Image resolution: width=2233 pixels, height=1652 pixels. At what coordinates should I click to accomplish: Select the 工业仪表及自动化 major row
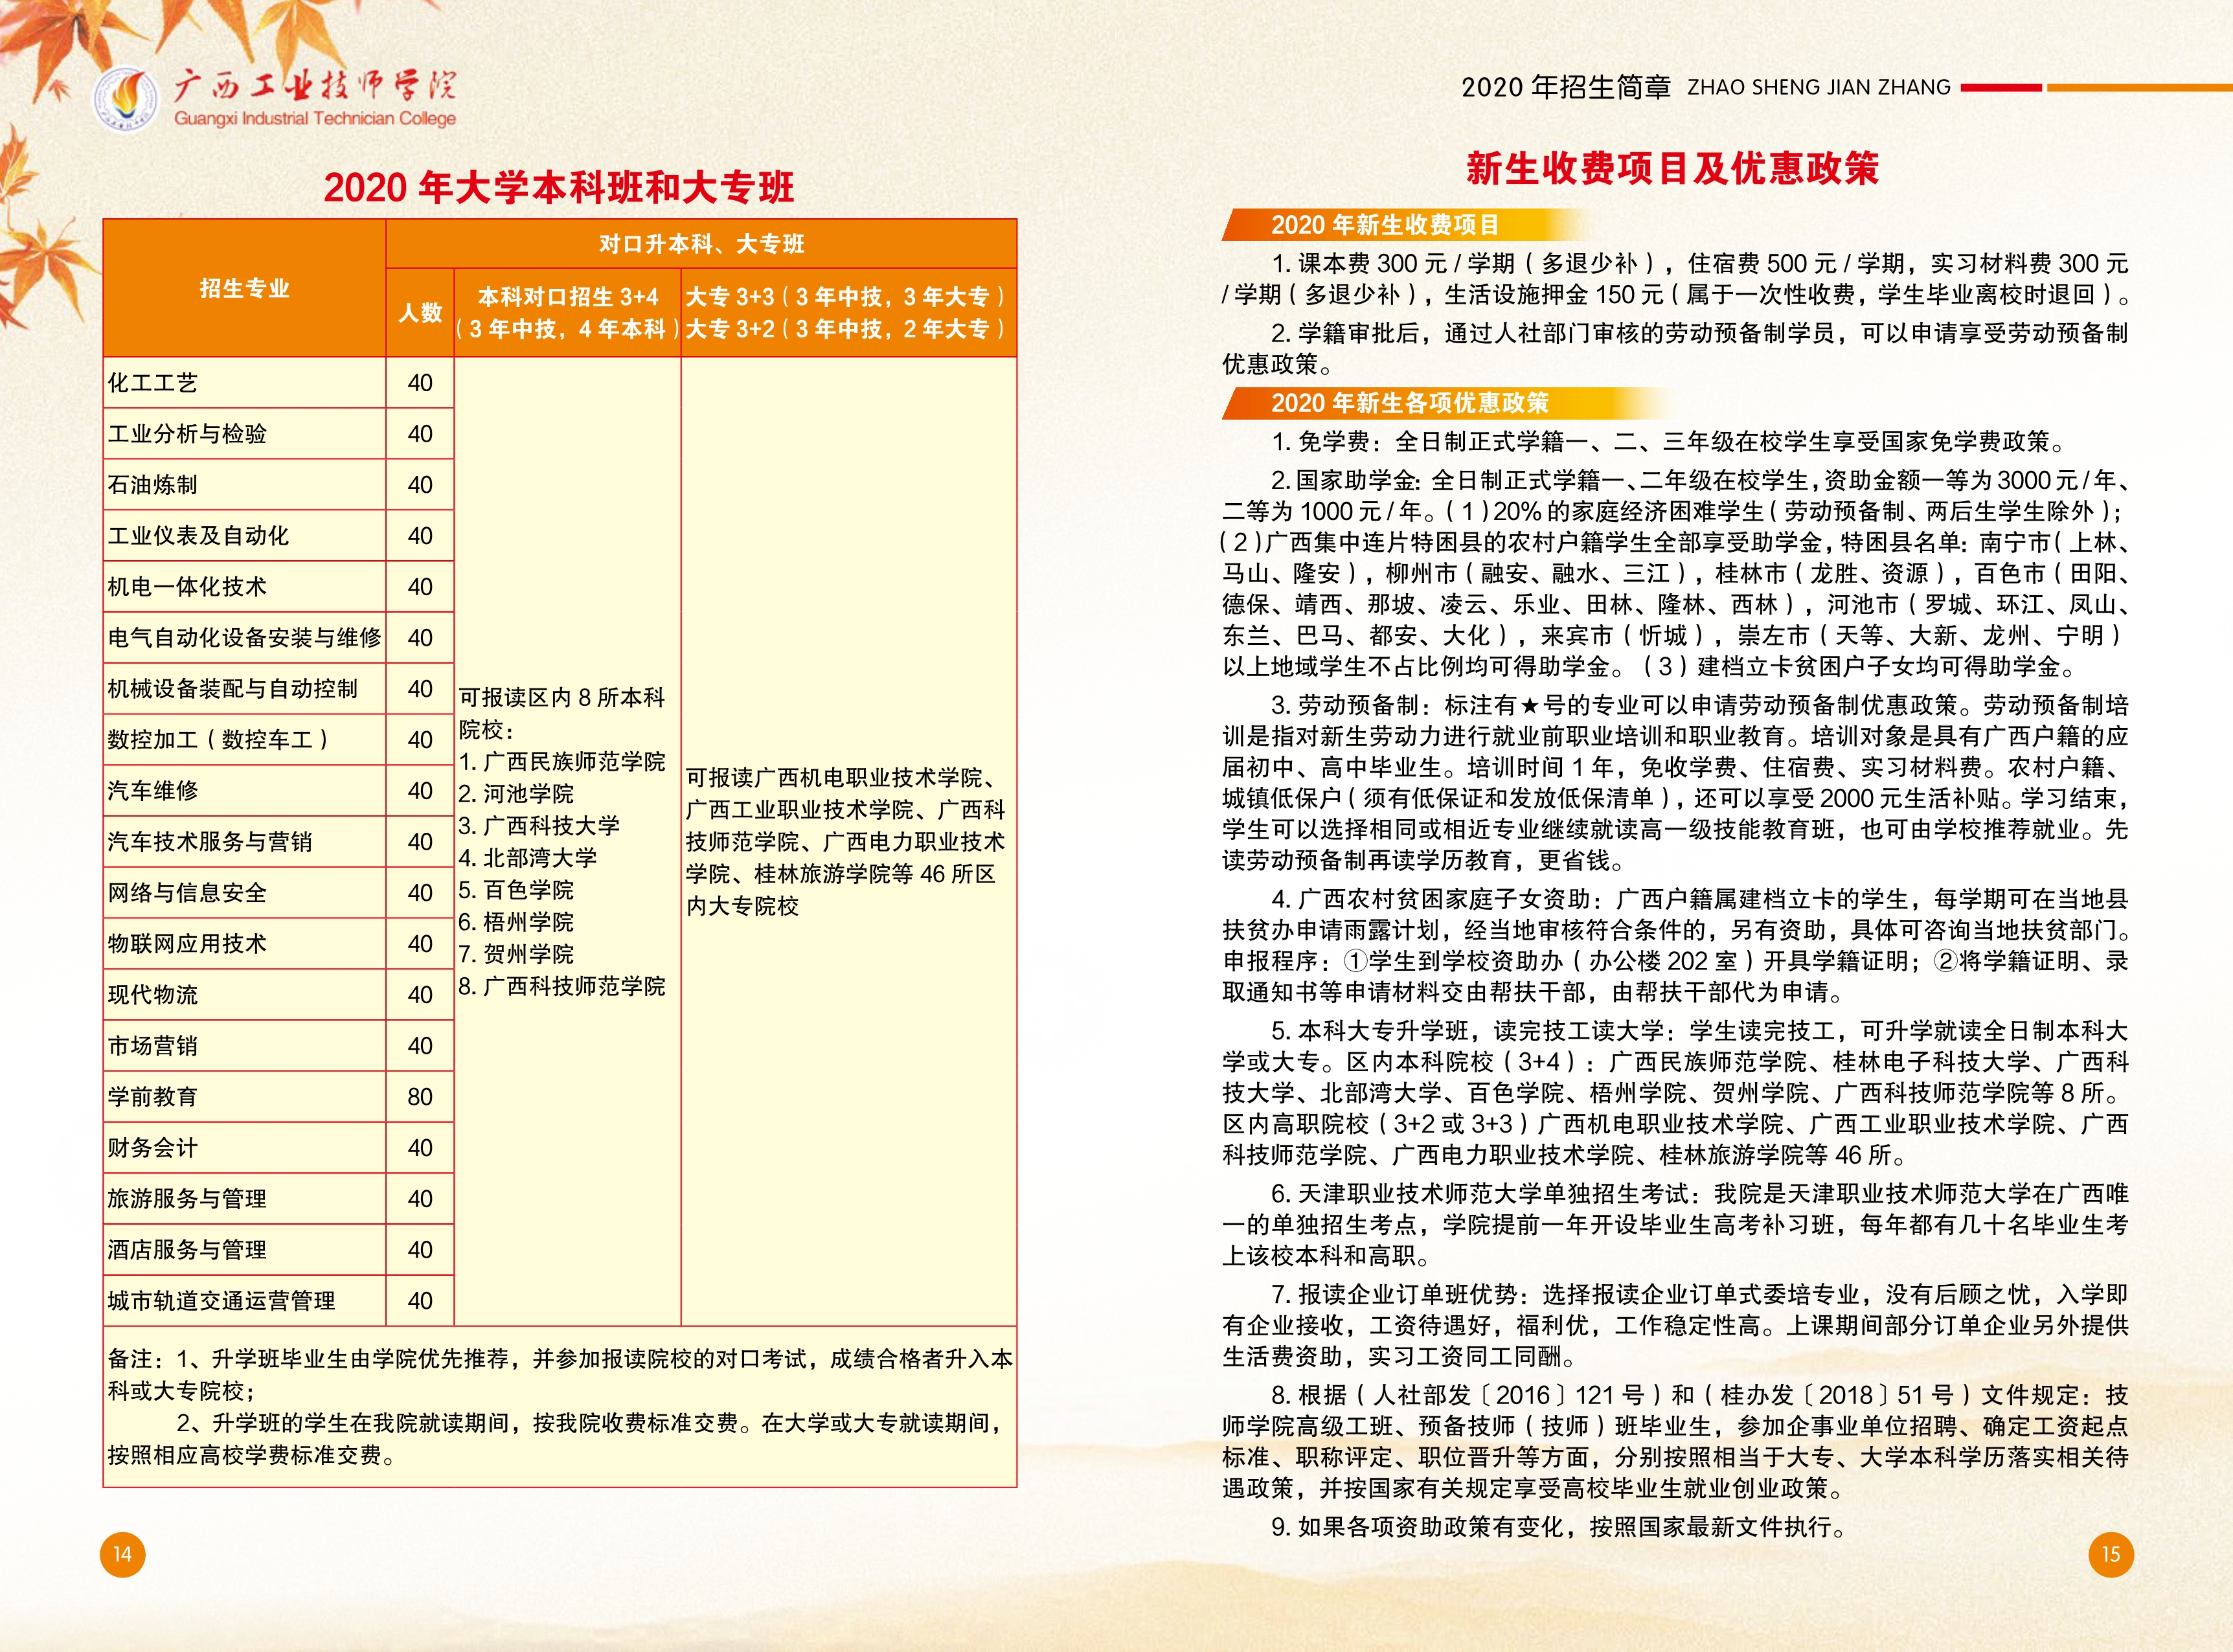click(279, 536)
